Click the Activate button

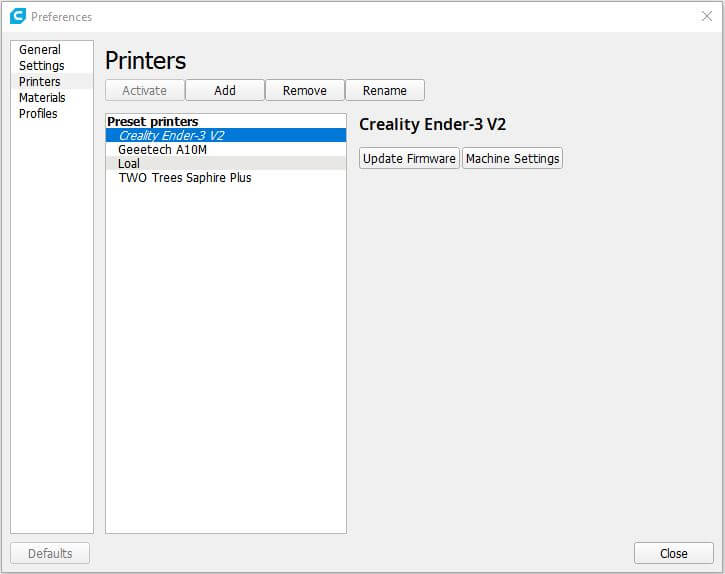[x=144, y=90]
